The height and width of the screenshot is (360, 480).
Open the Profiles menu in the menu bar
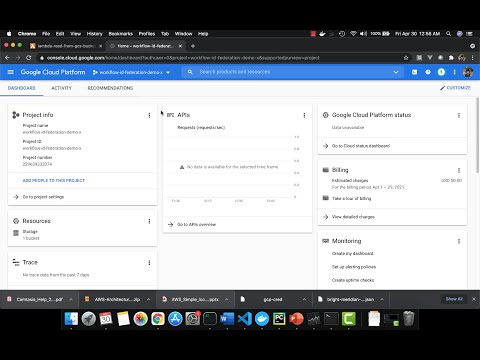(x=147, y=34)
